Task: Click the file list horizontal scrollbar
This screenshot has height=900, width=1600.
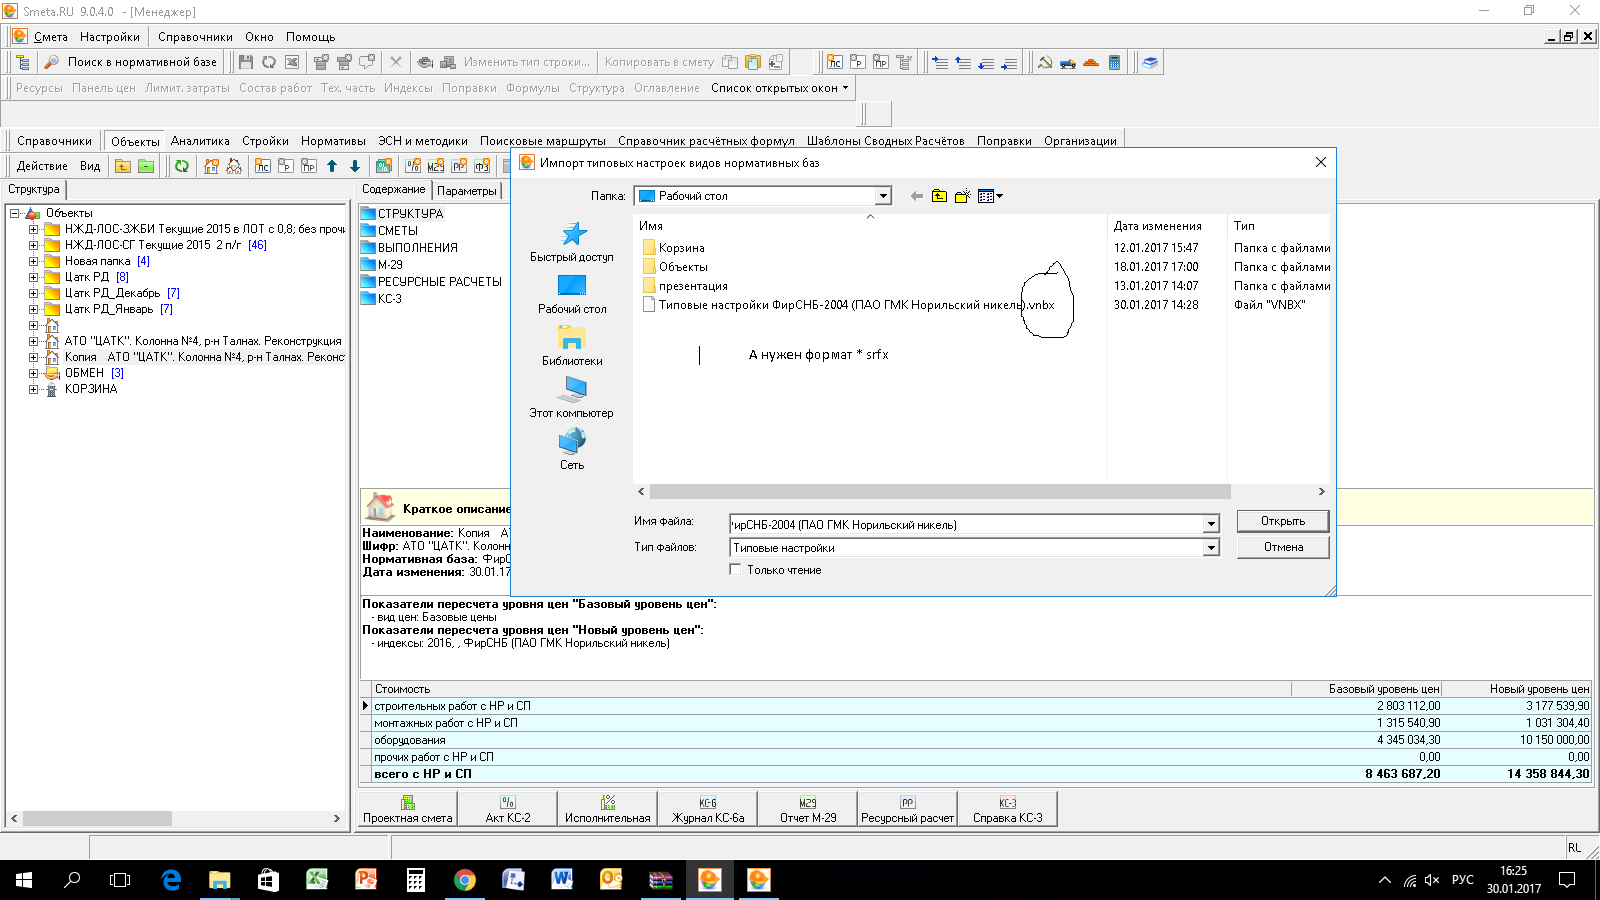Action: pos(939,492)
